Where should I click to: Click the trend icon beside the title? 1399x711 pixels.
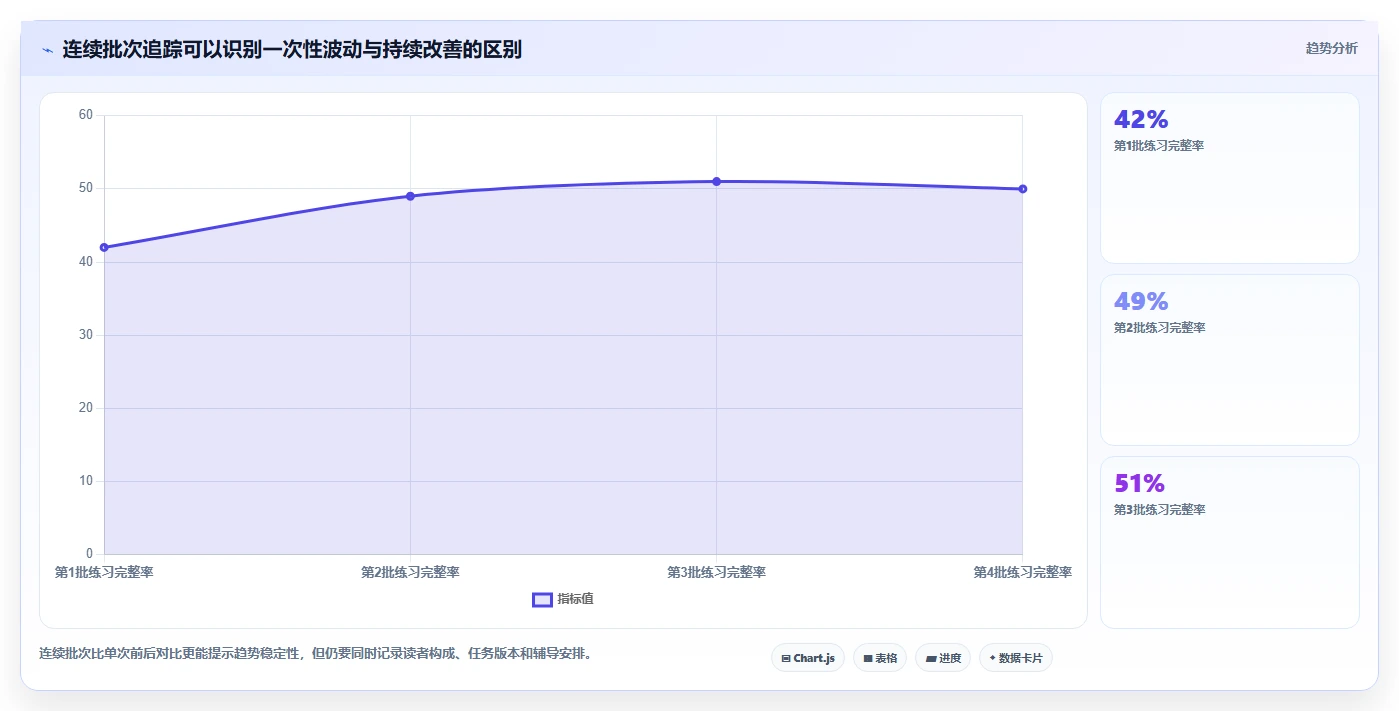click(x=47, y=50)
